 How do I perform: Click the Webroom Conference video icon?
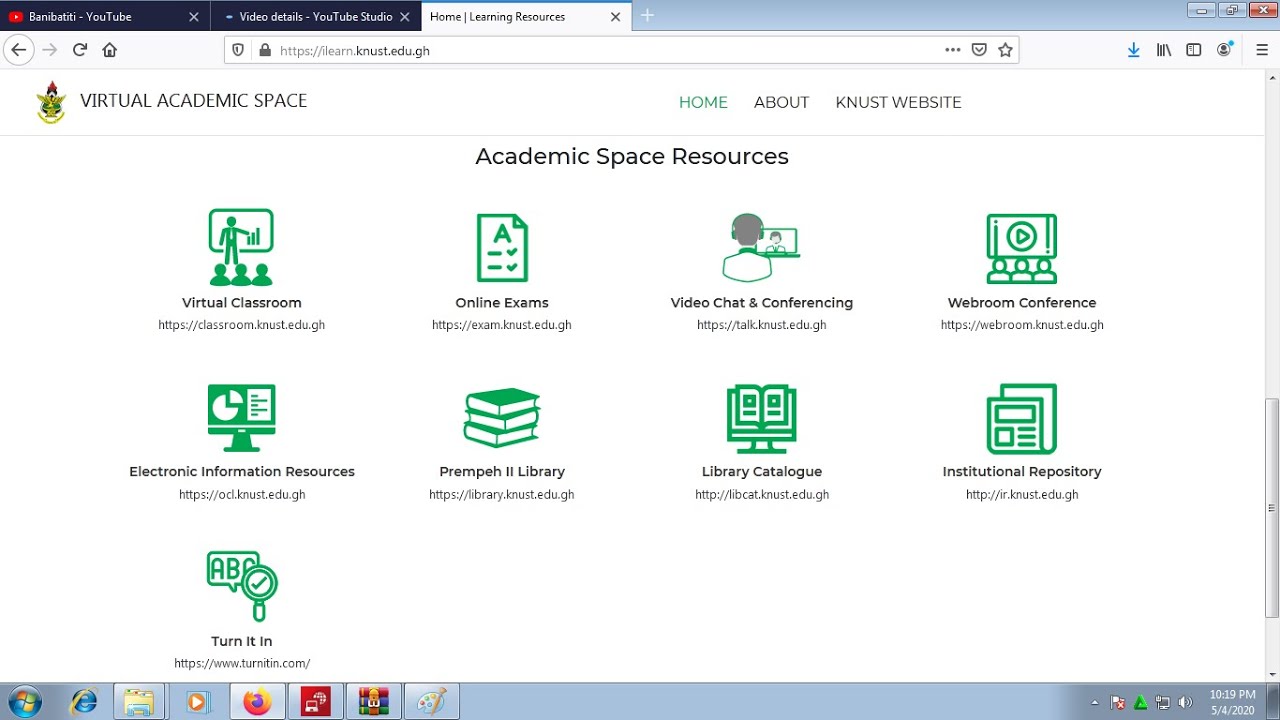1021,248
